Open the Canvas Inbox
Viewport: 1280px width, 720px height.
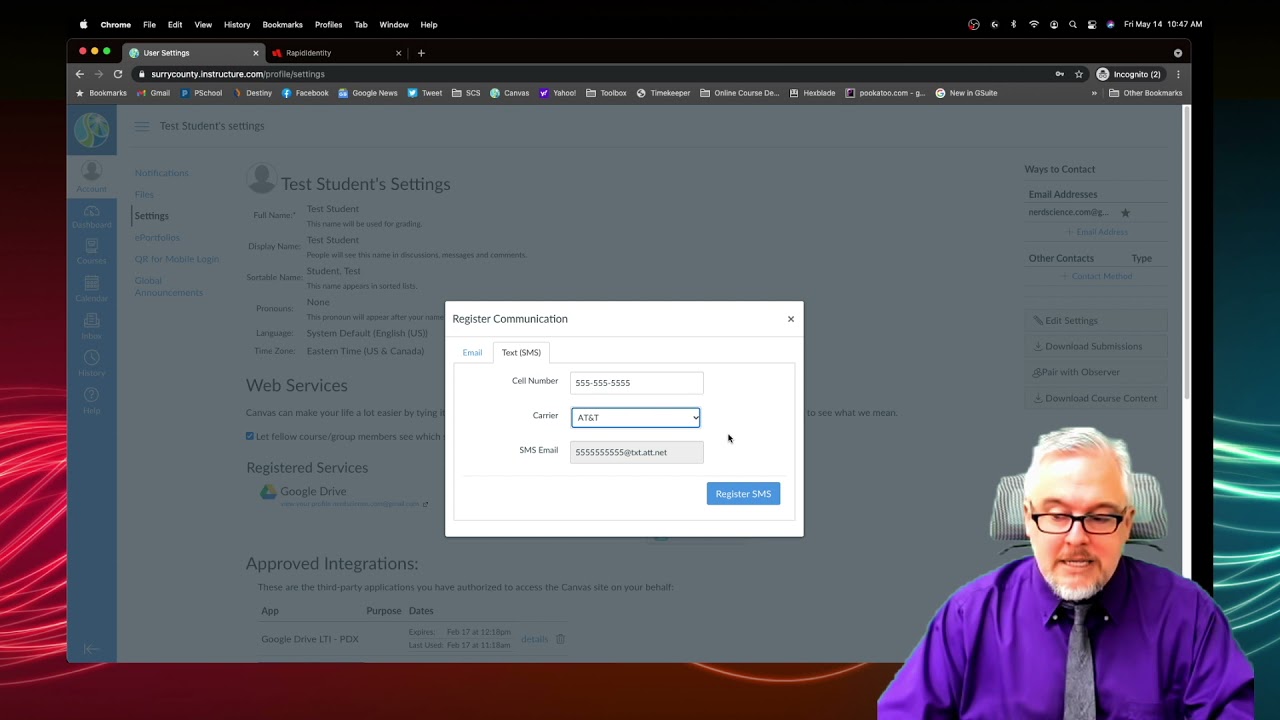tap(91, 326)
